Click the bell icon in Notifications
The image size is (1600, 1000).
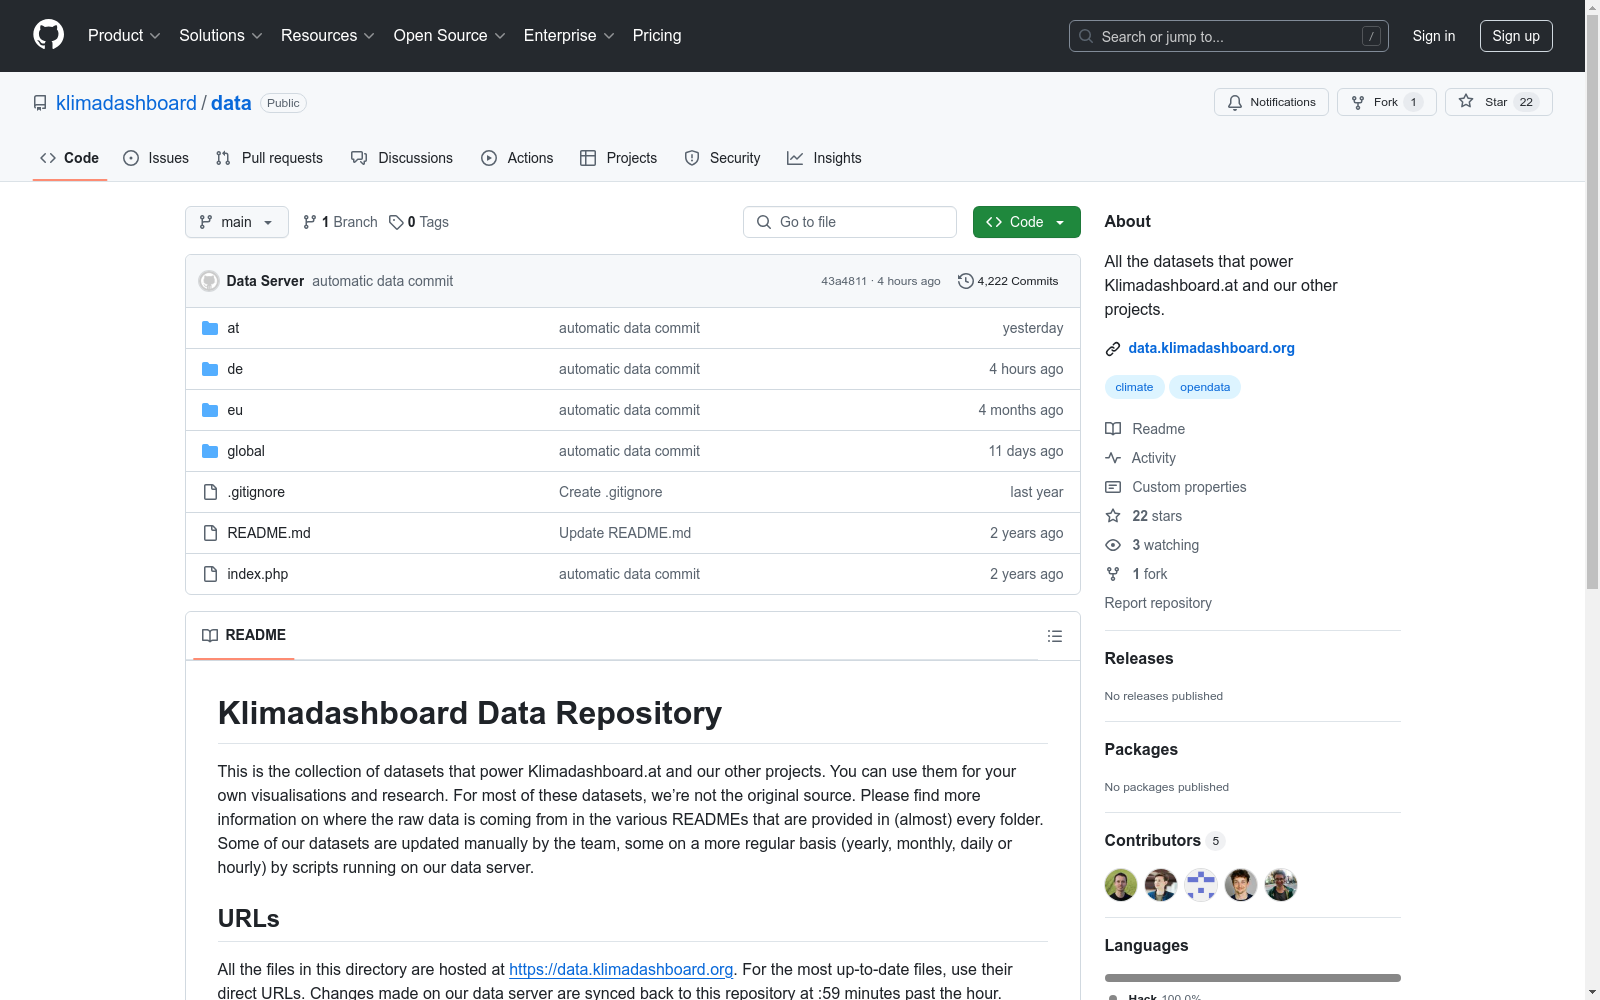[x=1235, y=102]
